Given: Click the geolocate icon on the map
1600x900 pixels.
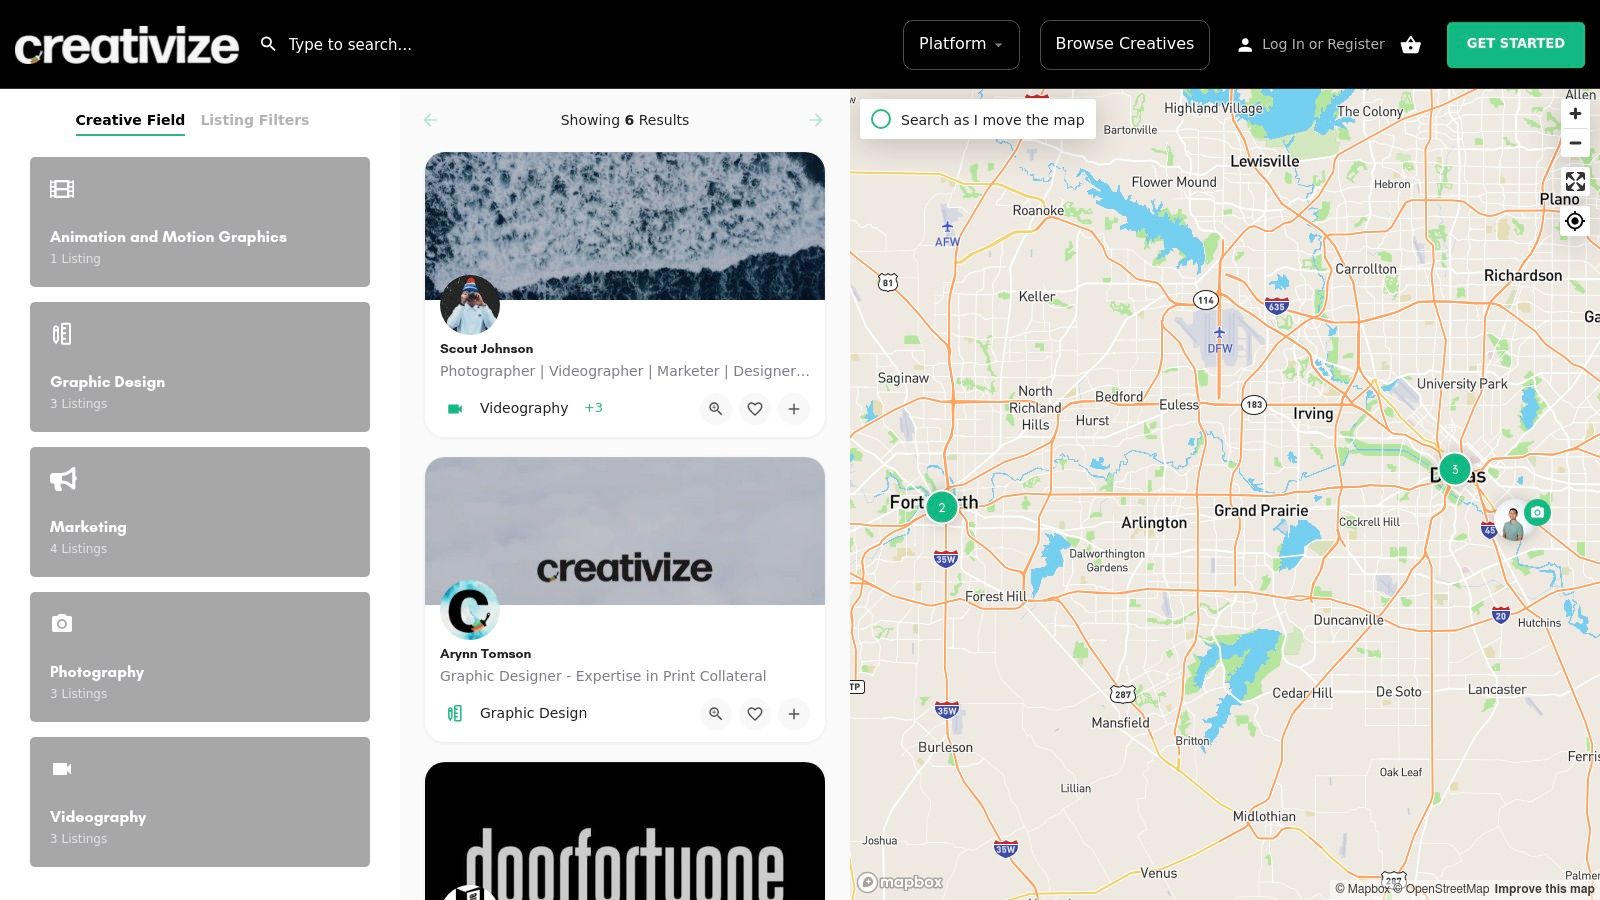Looking at the screenshot, I should pos(1575,221).
